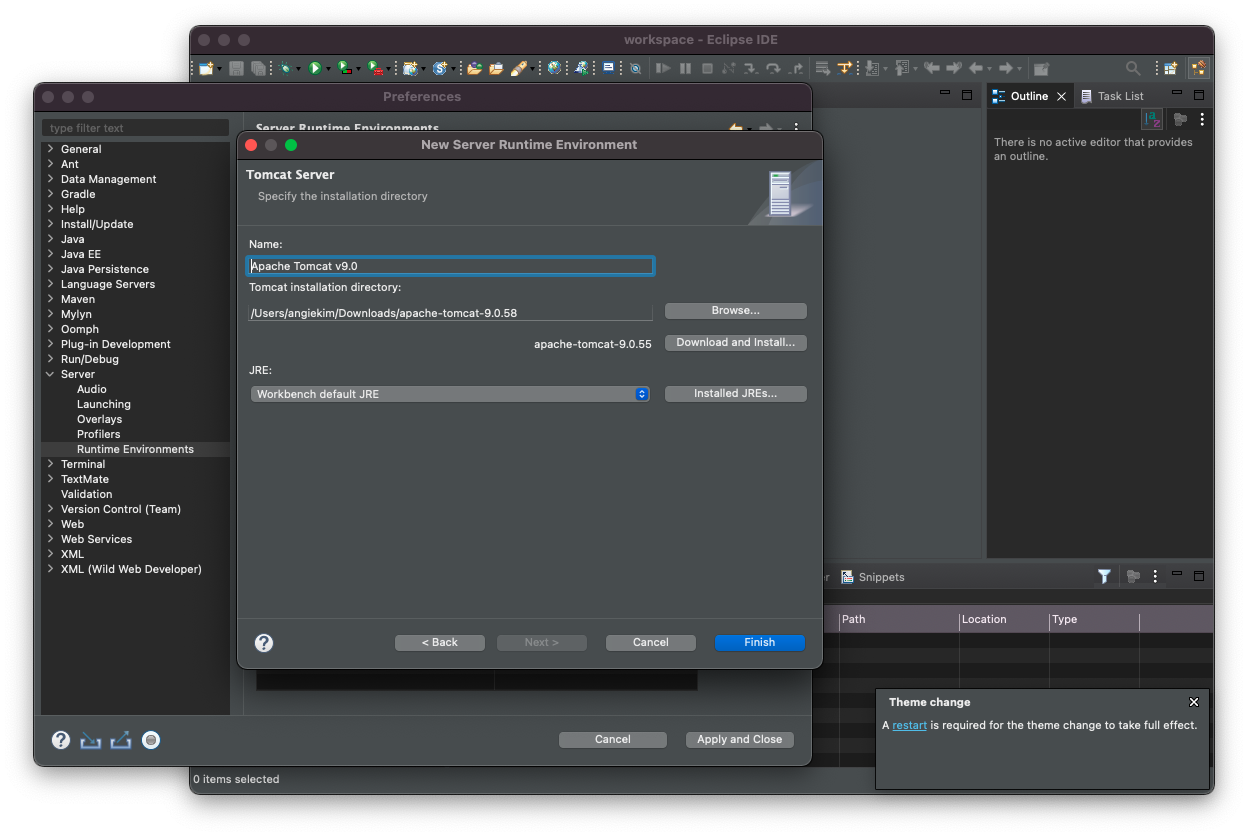Click the Forward navigation arrow in Eclipse toolbar
Screen dimensions: 1248x836
(x=1006, y=68)
